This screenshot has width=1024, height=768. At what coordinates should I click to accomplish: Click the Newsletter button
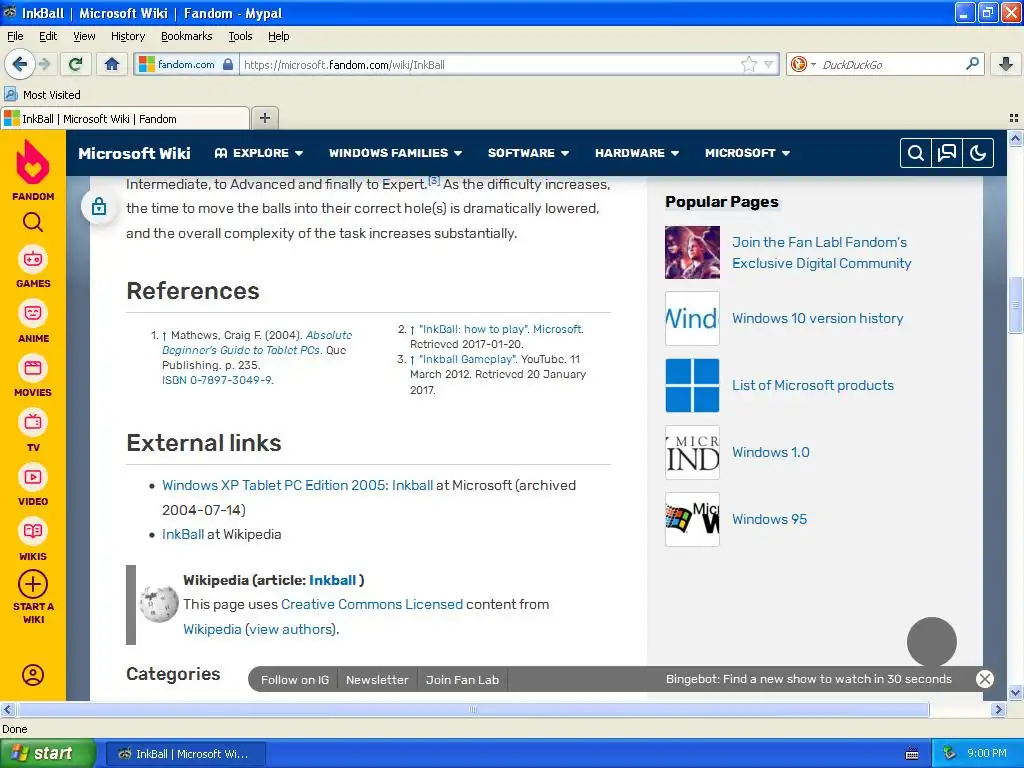click(377, 679)
